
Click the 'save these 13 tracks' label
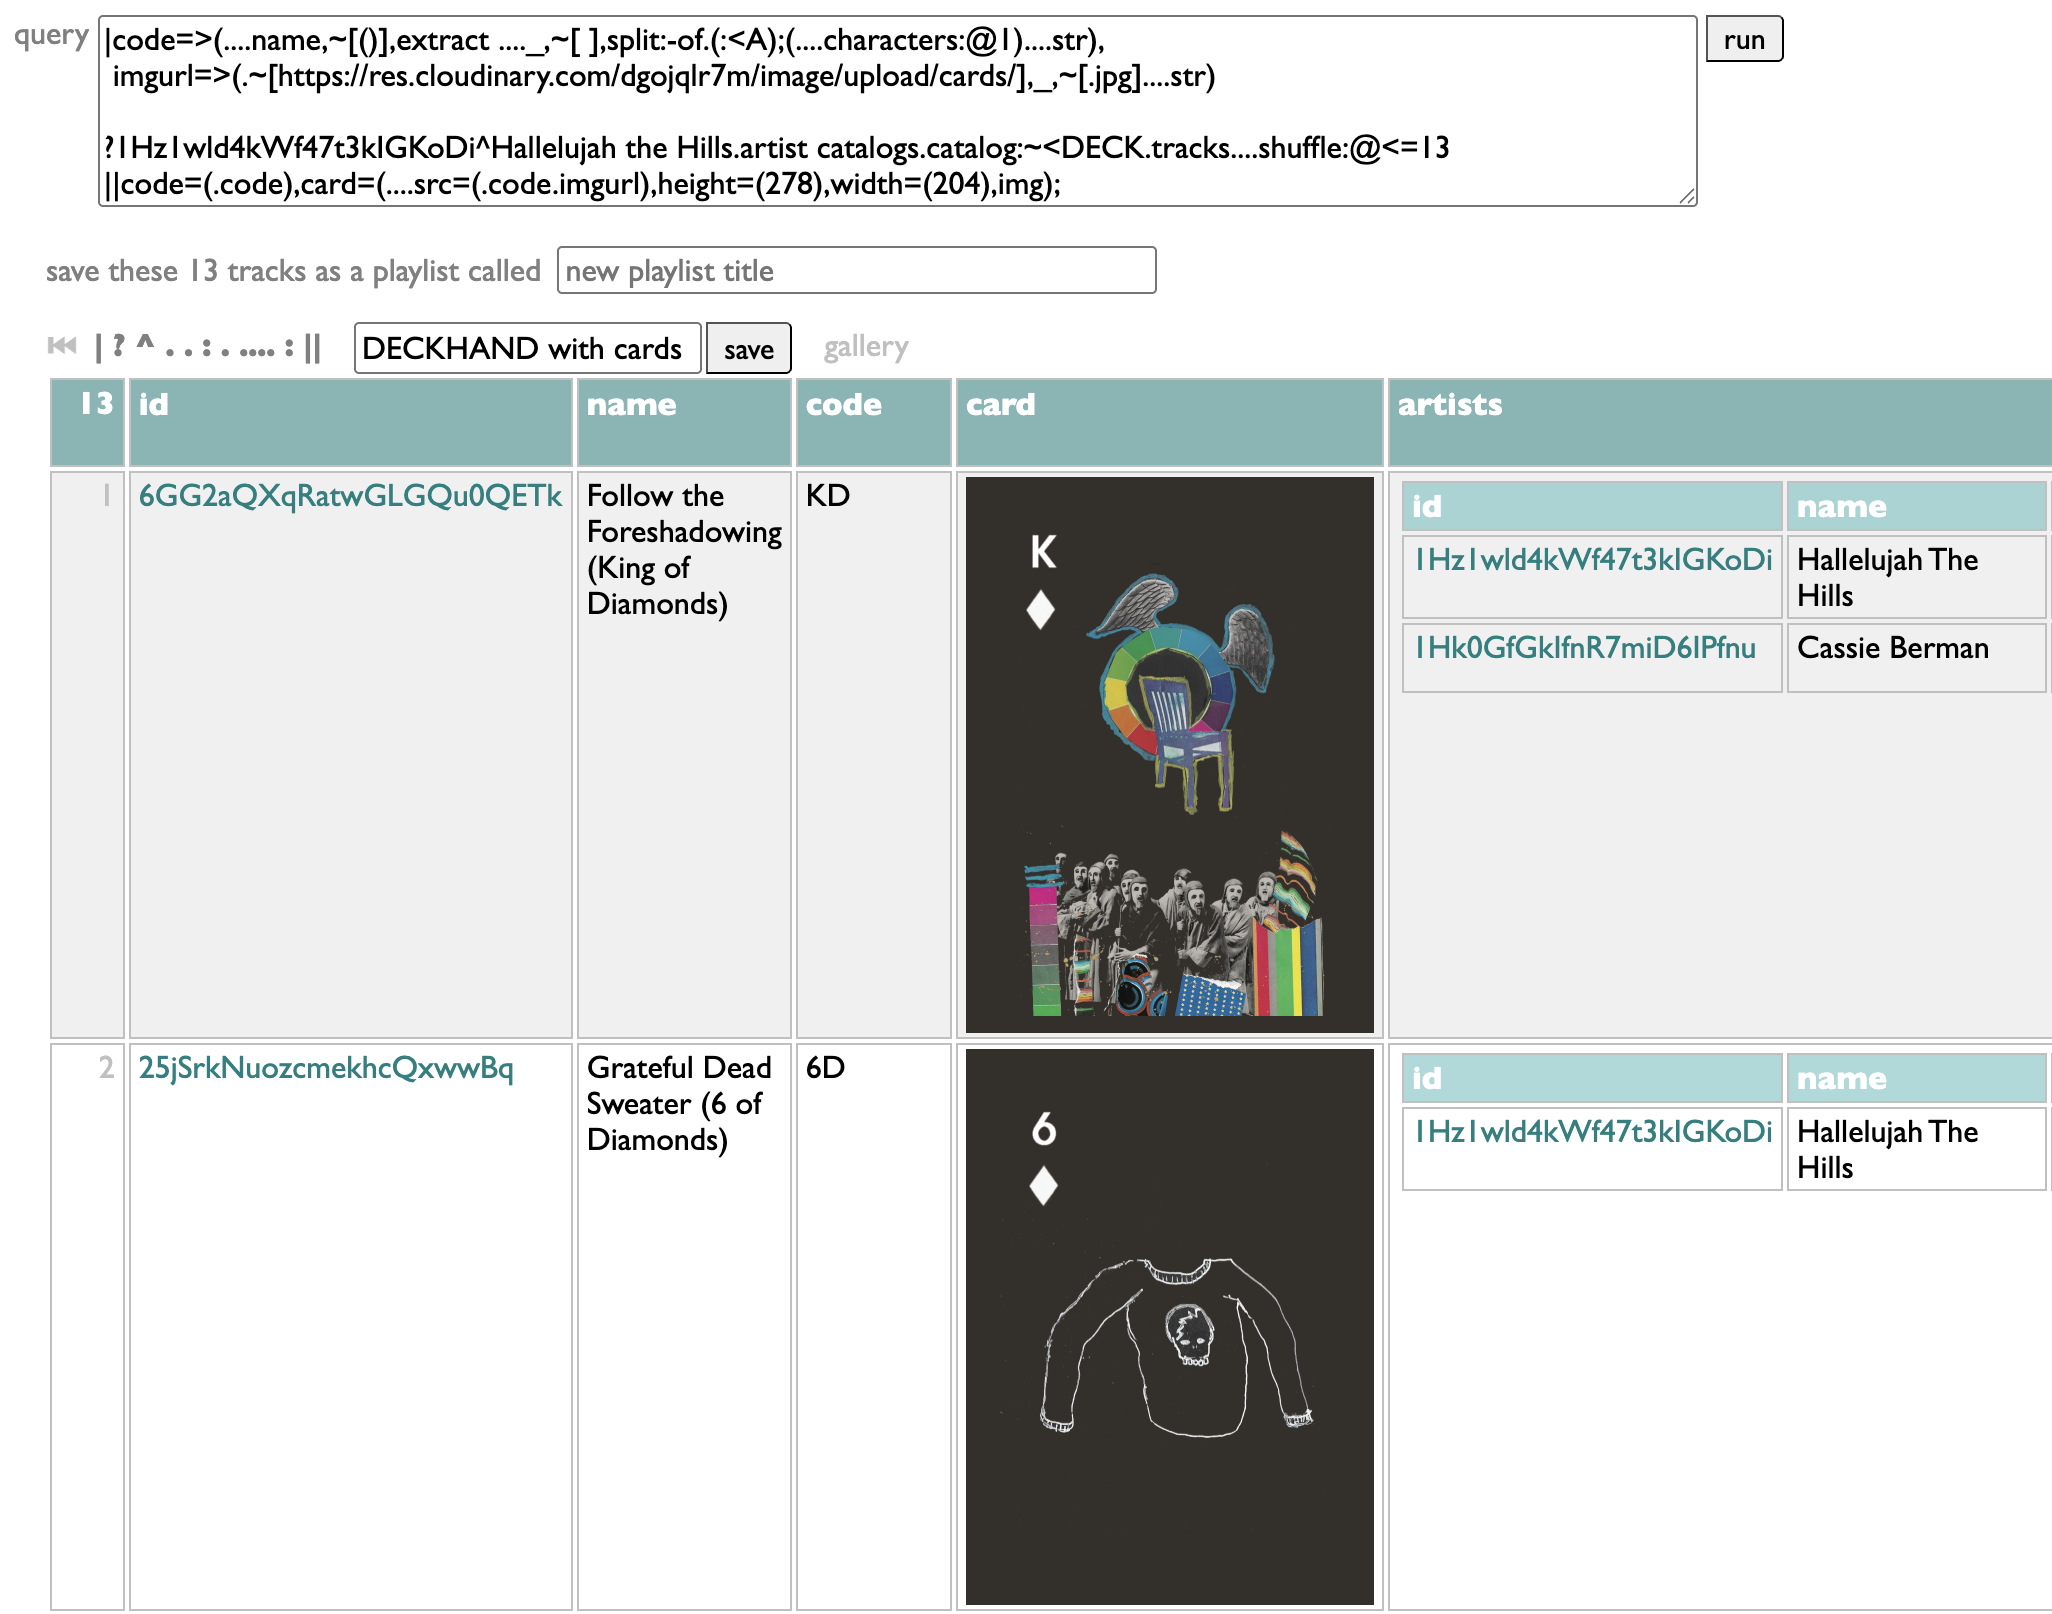click(x=293, y=271)
